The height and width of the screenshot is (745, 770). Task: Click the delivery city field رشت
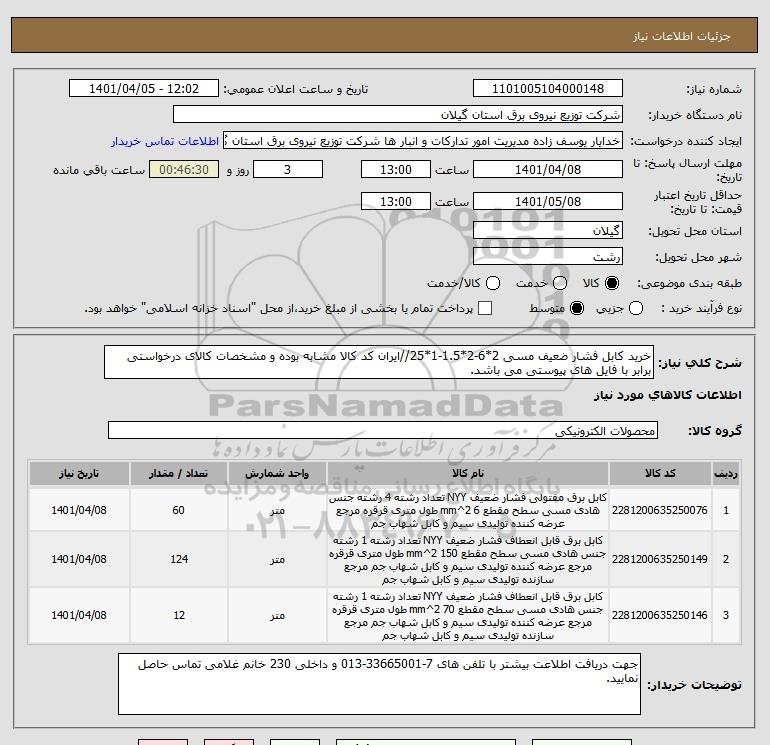[x=548, y=256]
